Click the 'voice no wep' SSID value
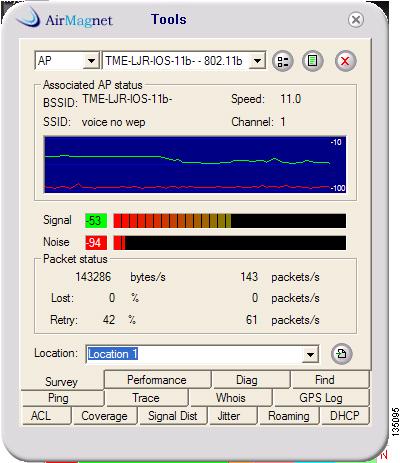 point(113,122)
